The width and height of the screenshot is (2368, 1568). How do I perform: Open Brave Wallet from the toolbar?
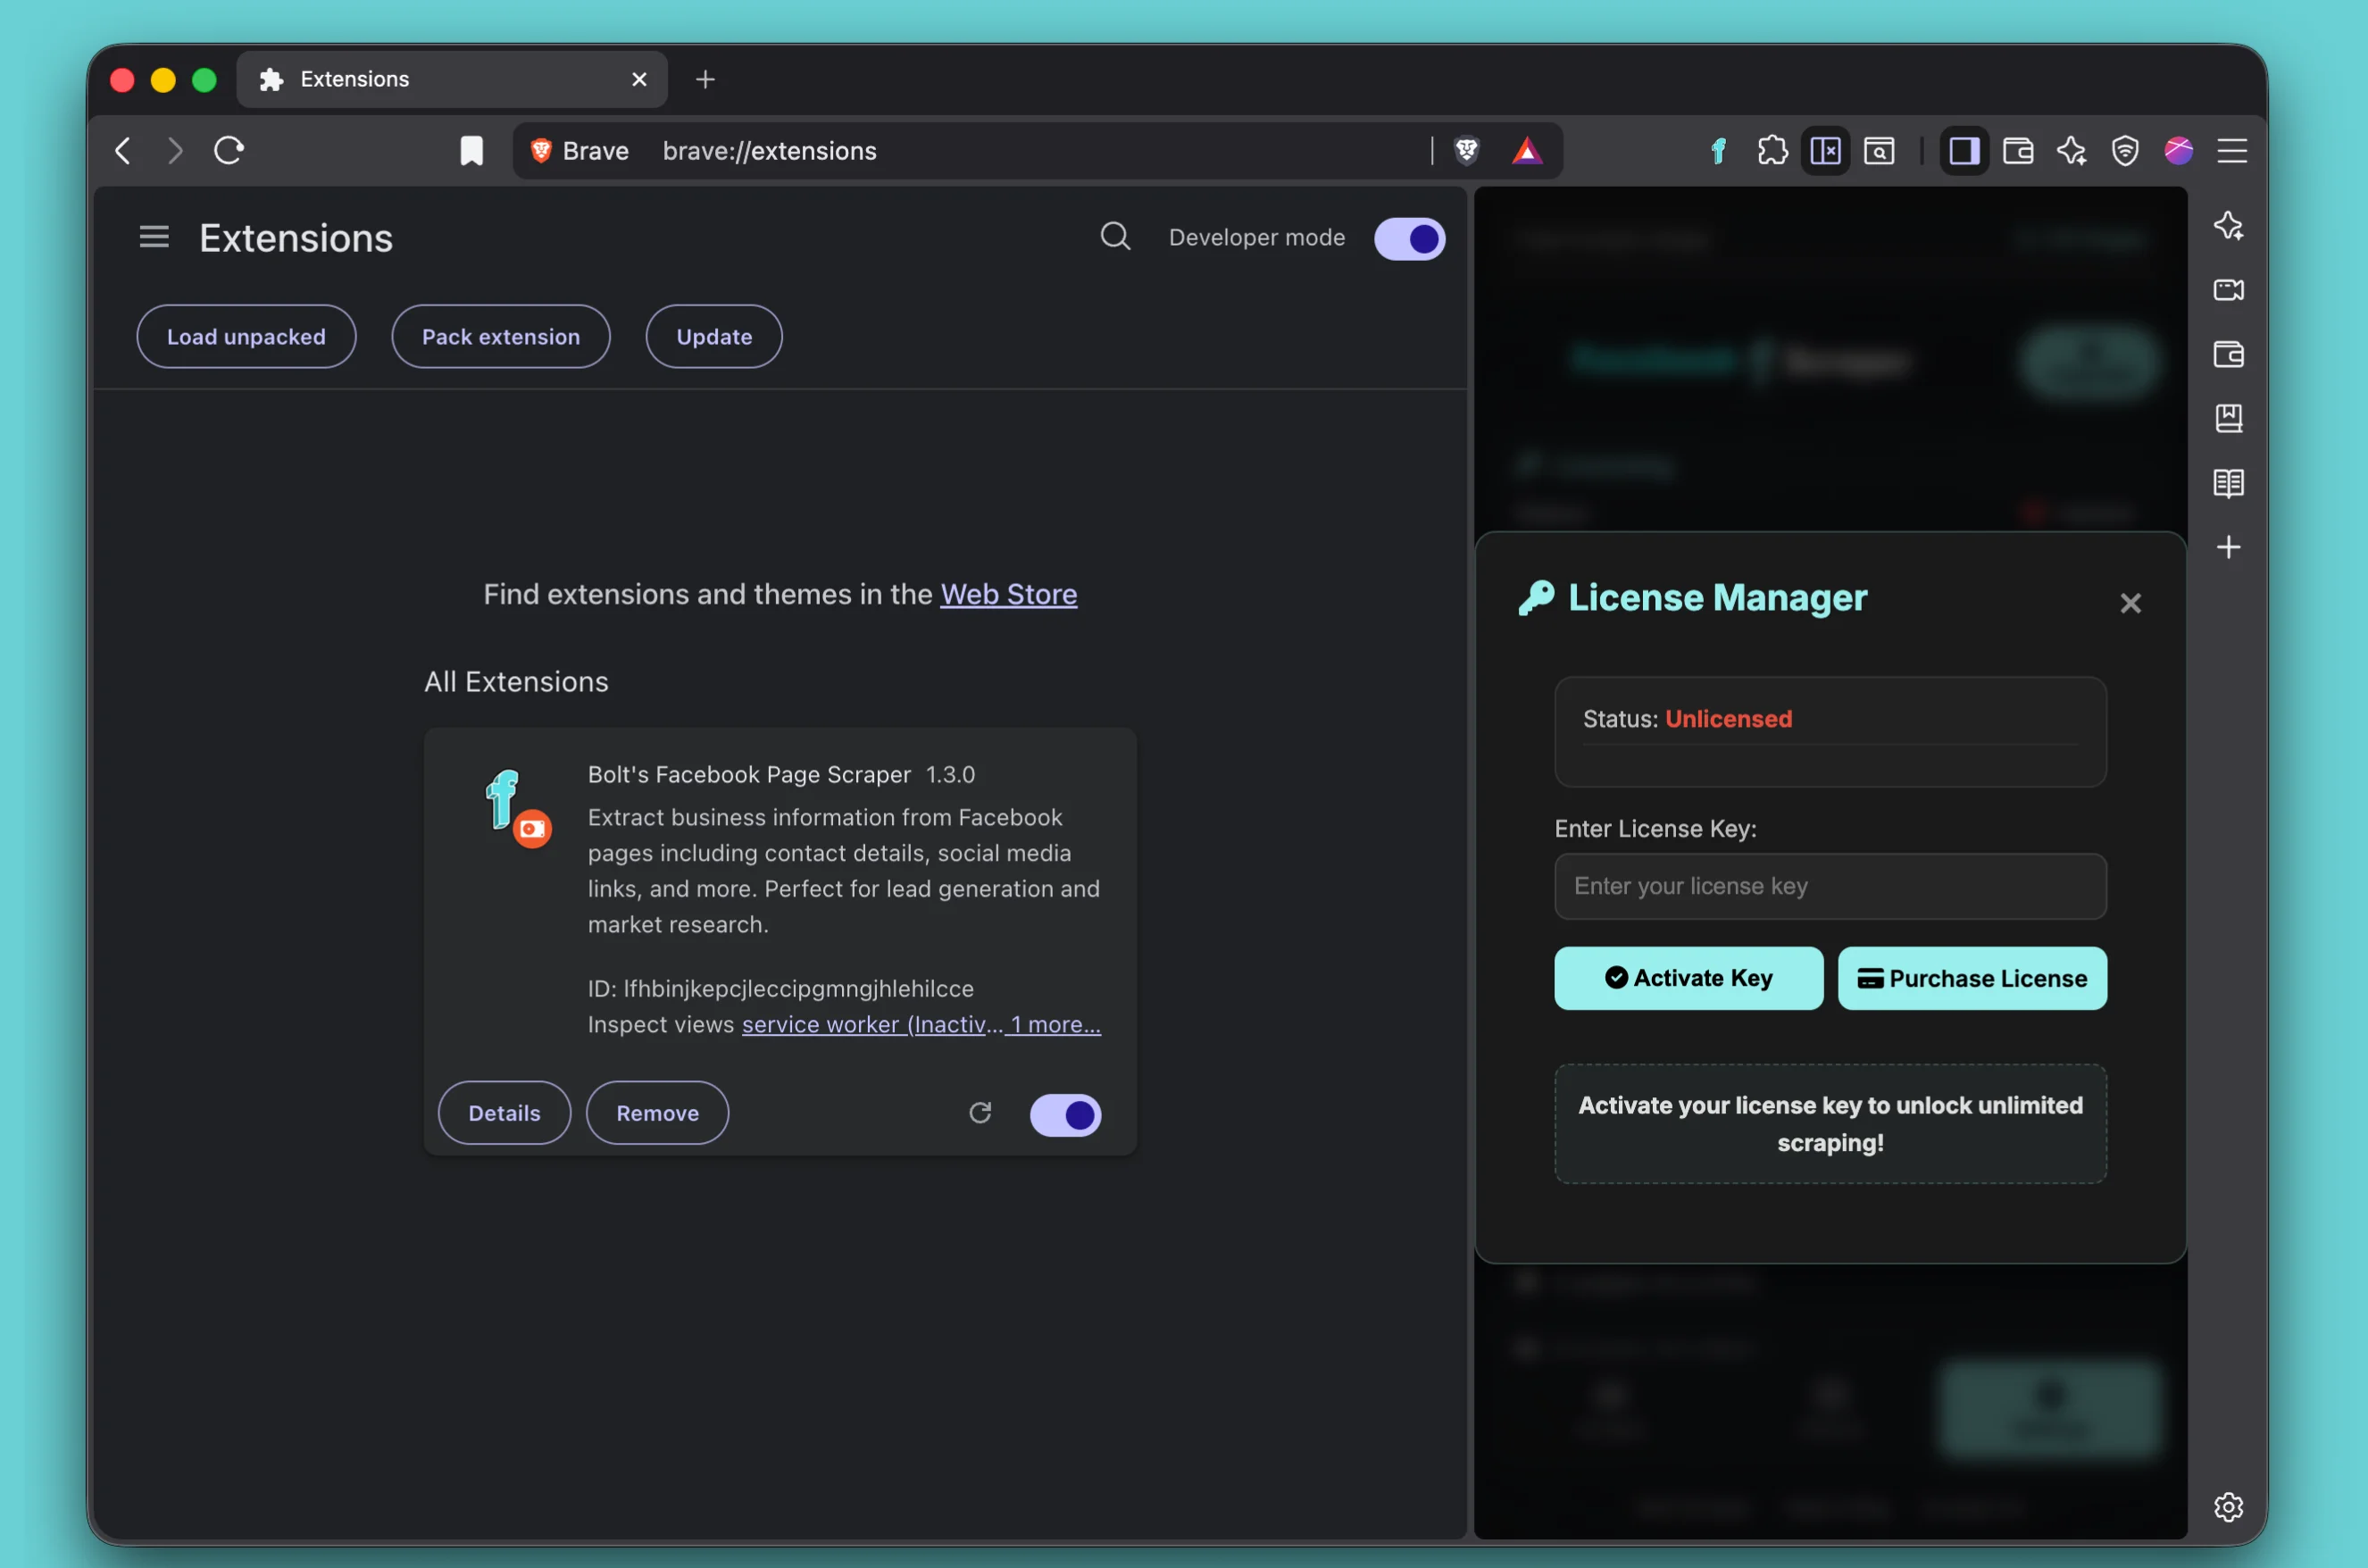pyautogui.click(x=2018, y=151)
